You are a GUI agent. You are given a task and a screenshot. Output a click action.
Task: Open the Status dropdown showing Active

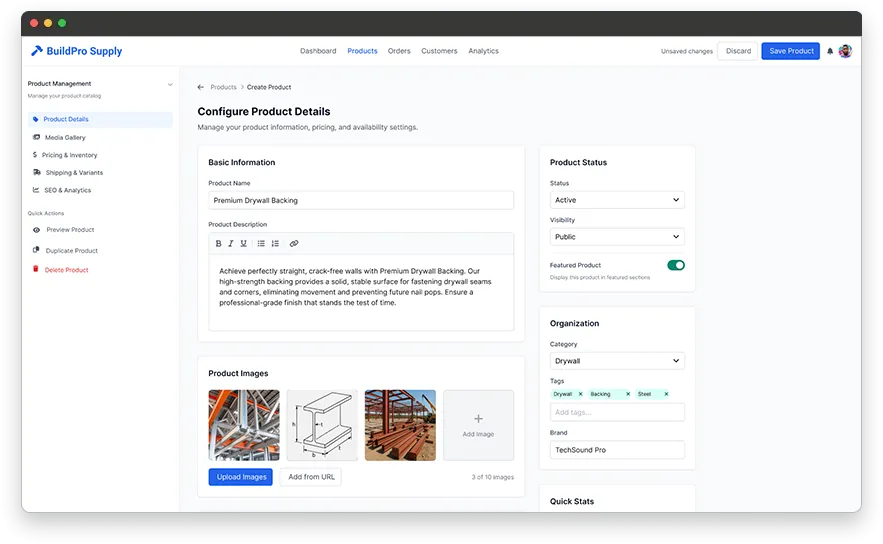tap(617, 200)
